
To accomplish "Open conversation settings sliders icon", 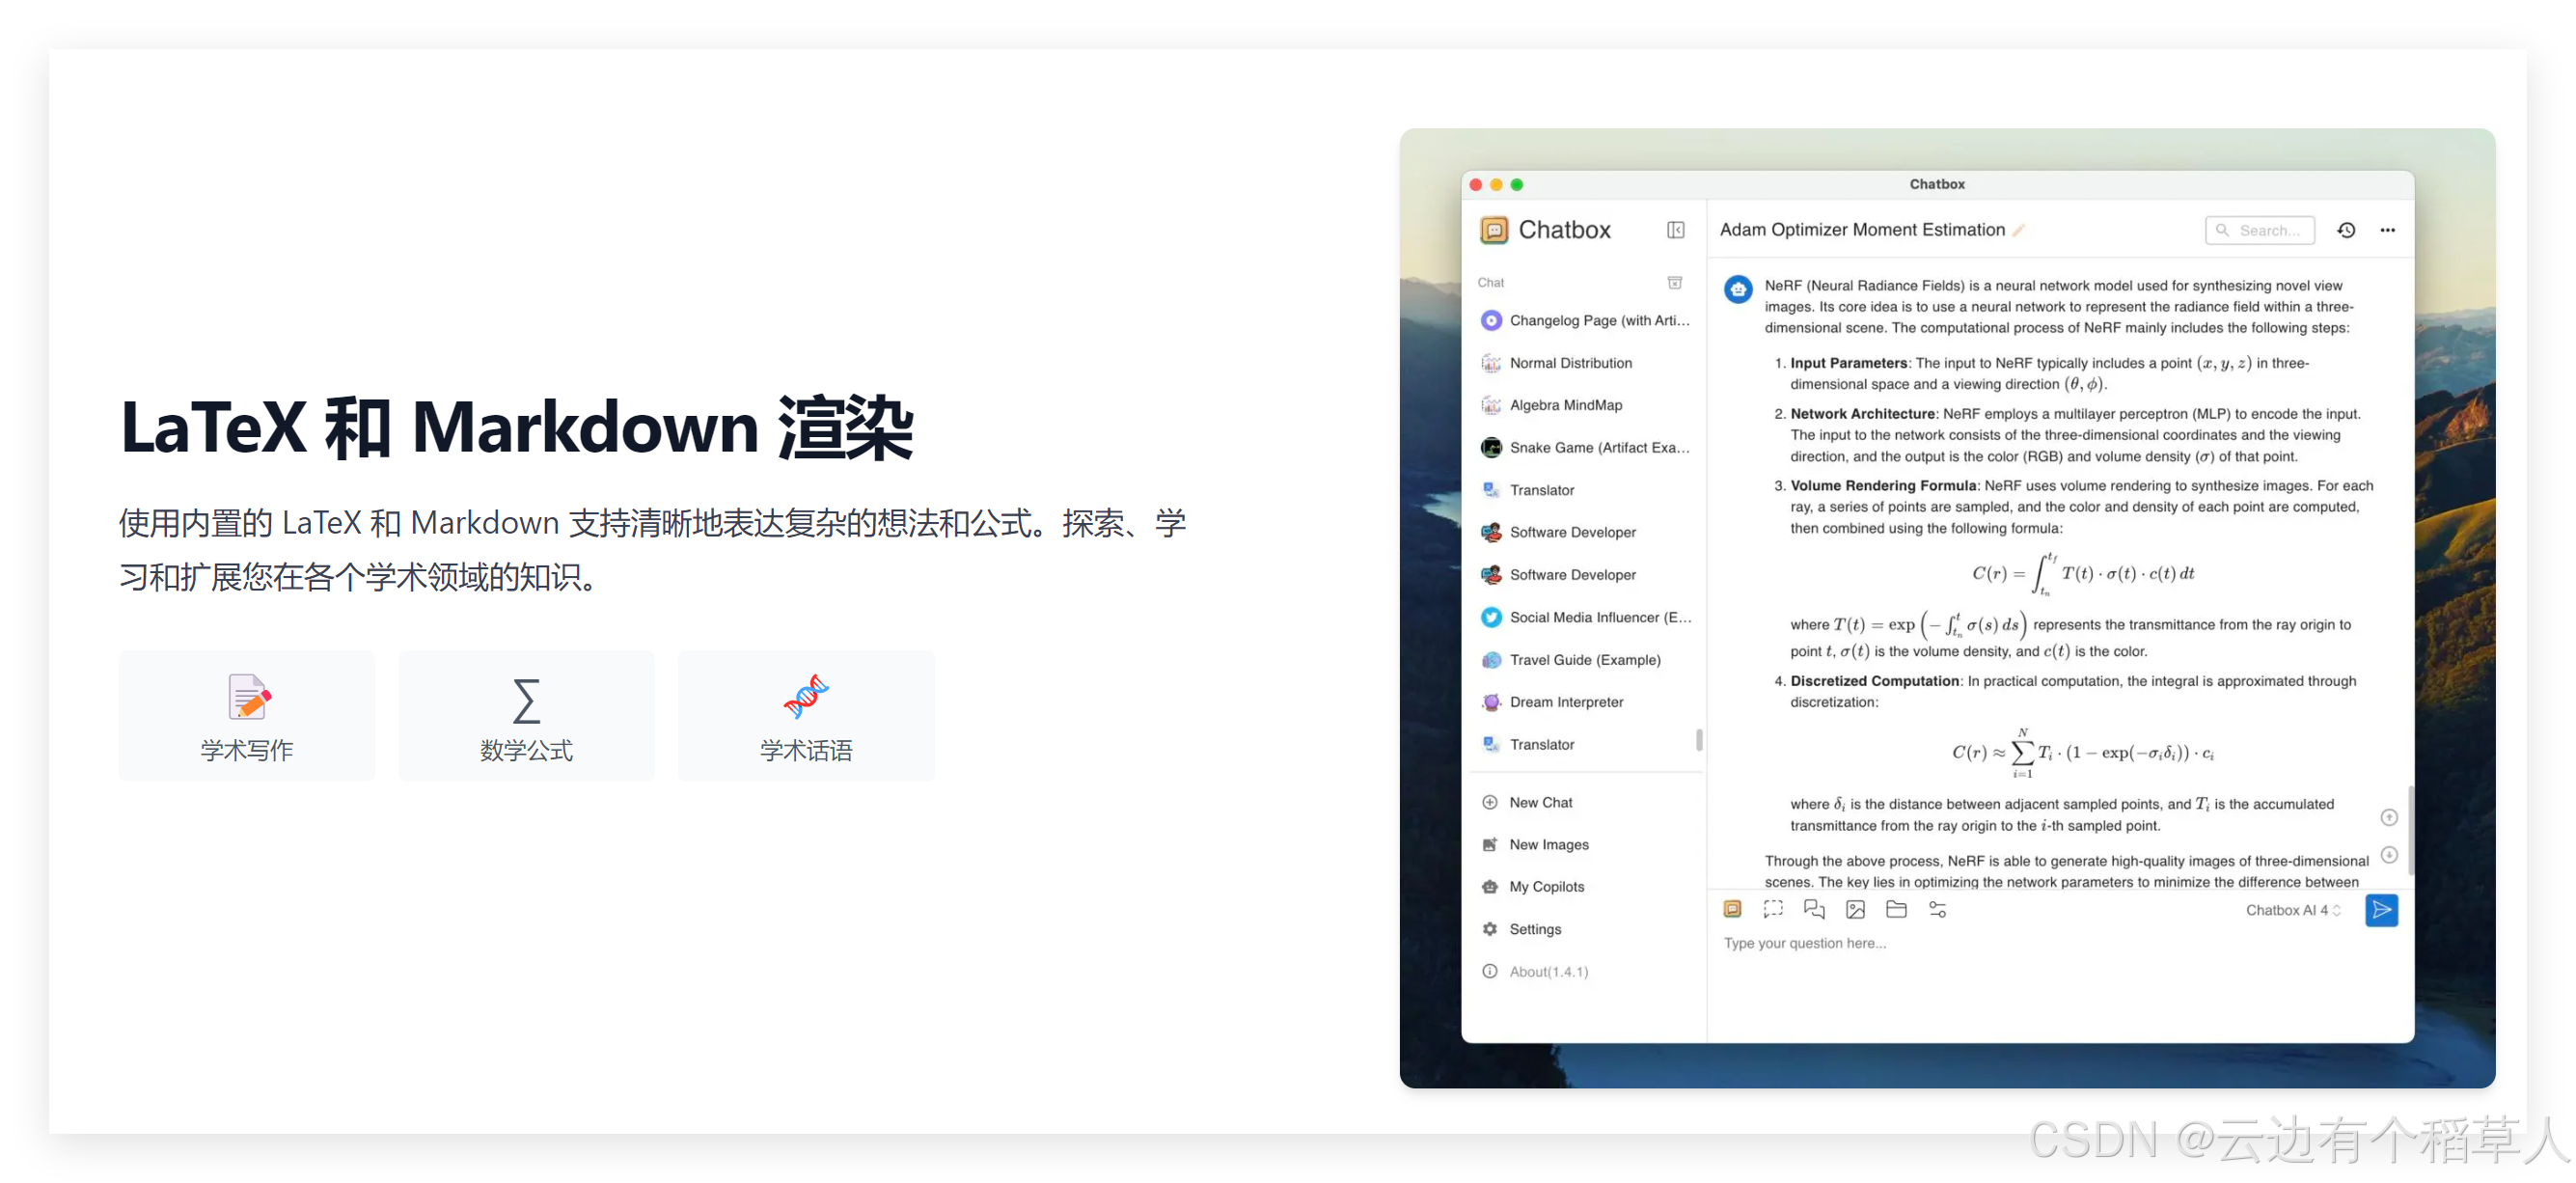I will (1937, 909).
